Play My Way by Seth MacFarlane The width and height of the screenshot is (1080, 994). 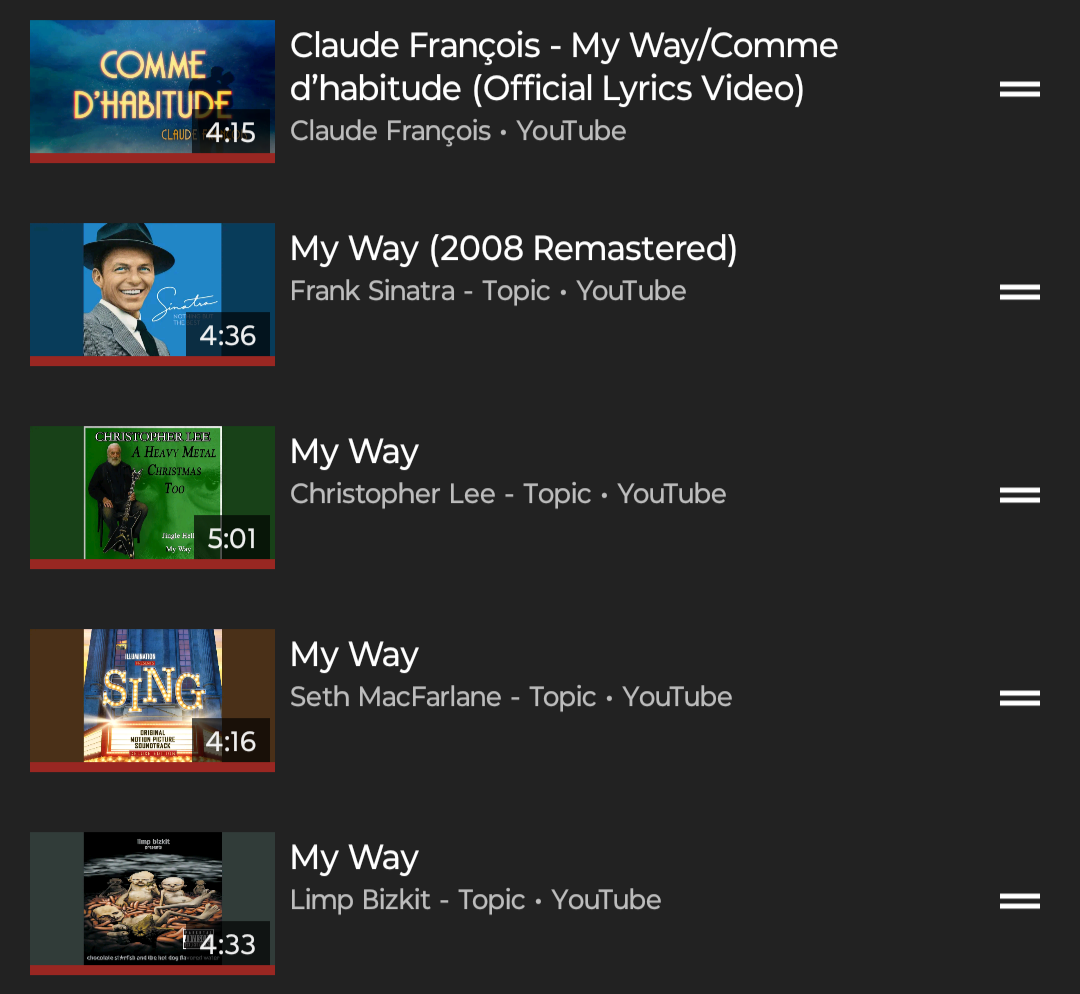click(x=354, y=655)
